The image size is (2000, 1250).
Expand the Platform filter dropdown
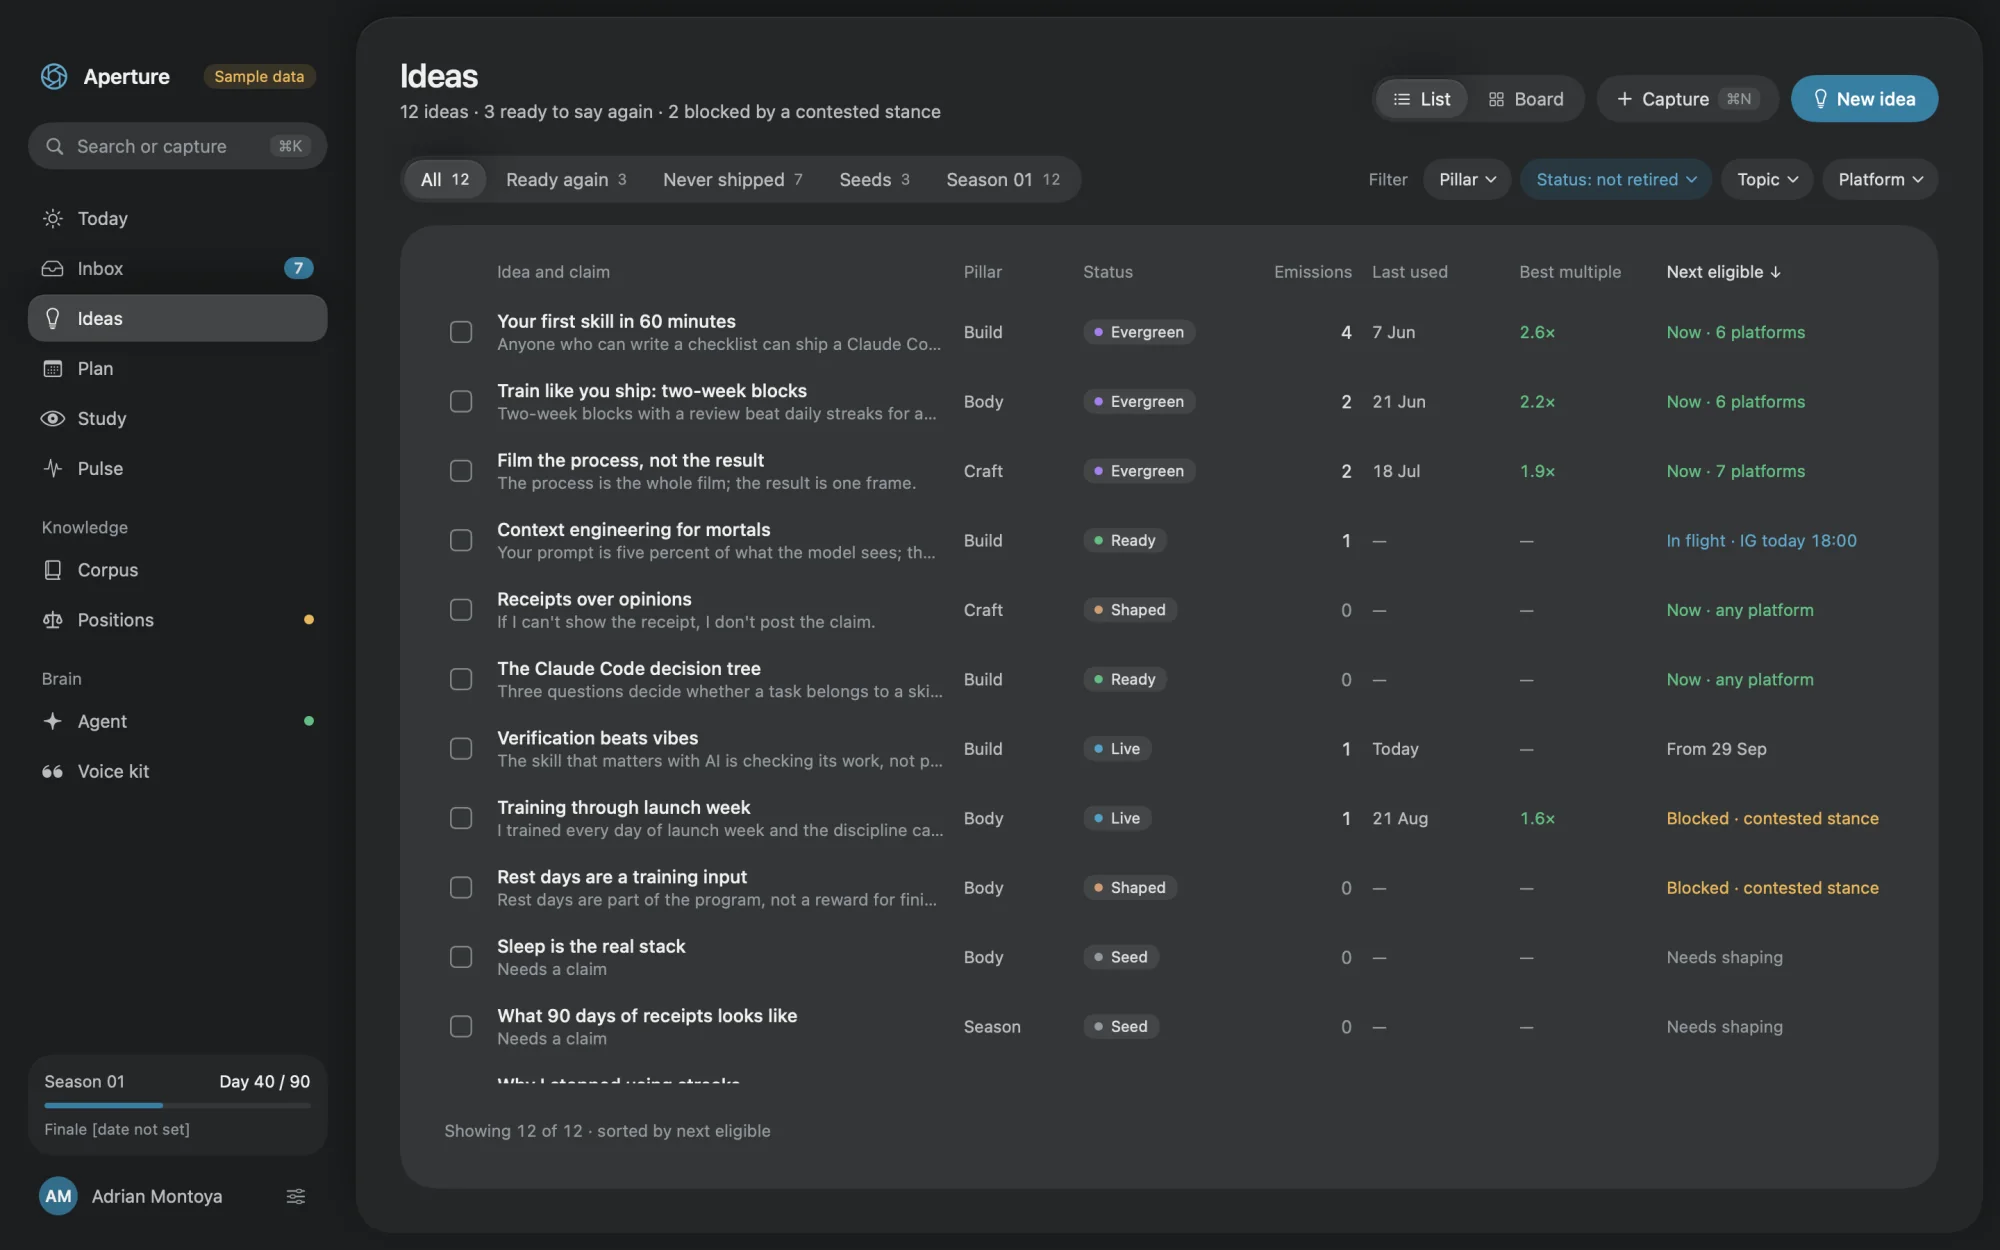1880,179
